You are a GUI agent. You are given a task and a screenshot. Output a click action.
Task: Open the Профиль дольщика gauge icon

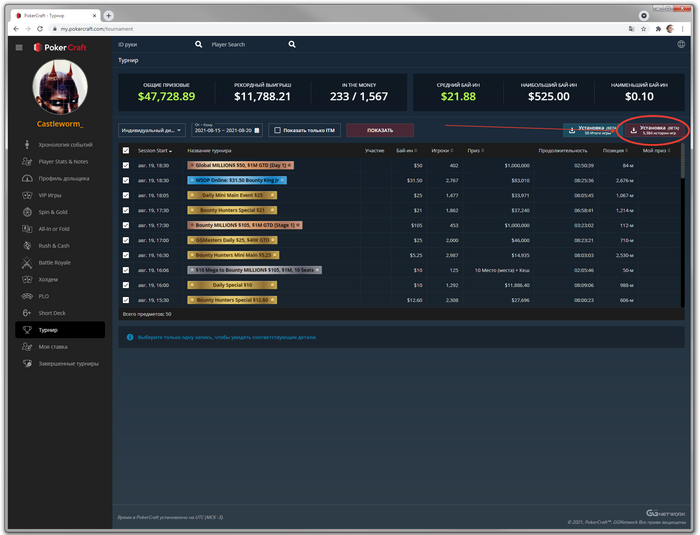(27, 178)
